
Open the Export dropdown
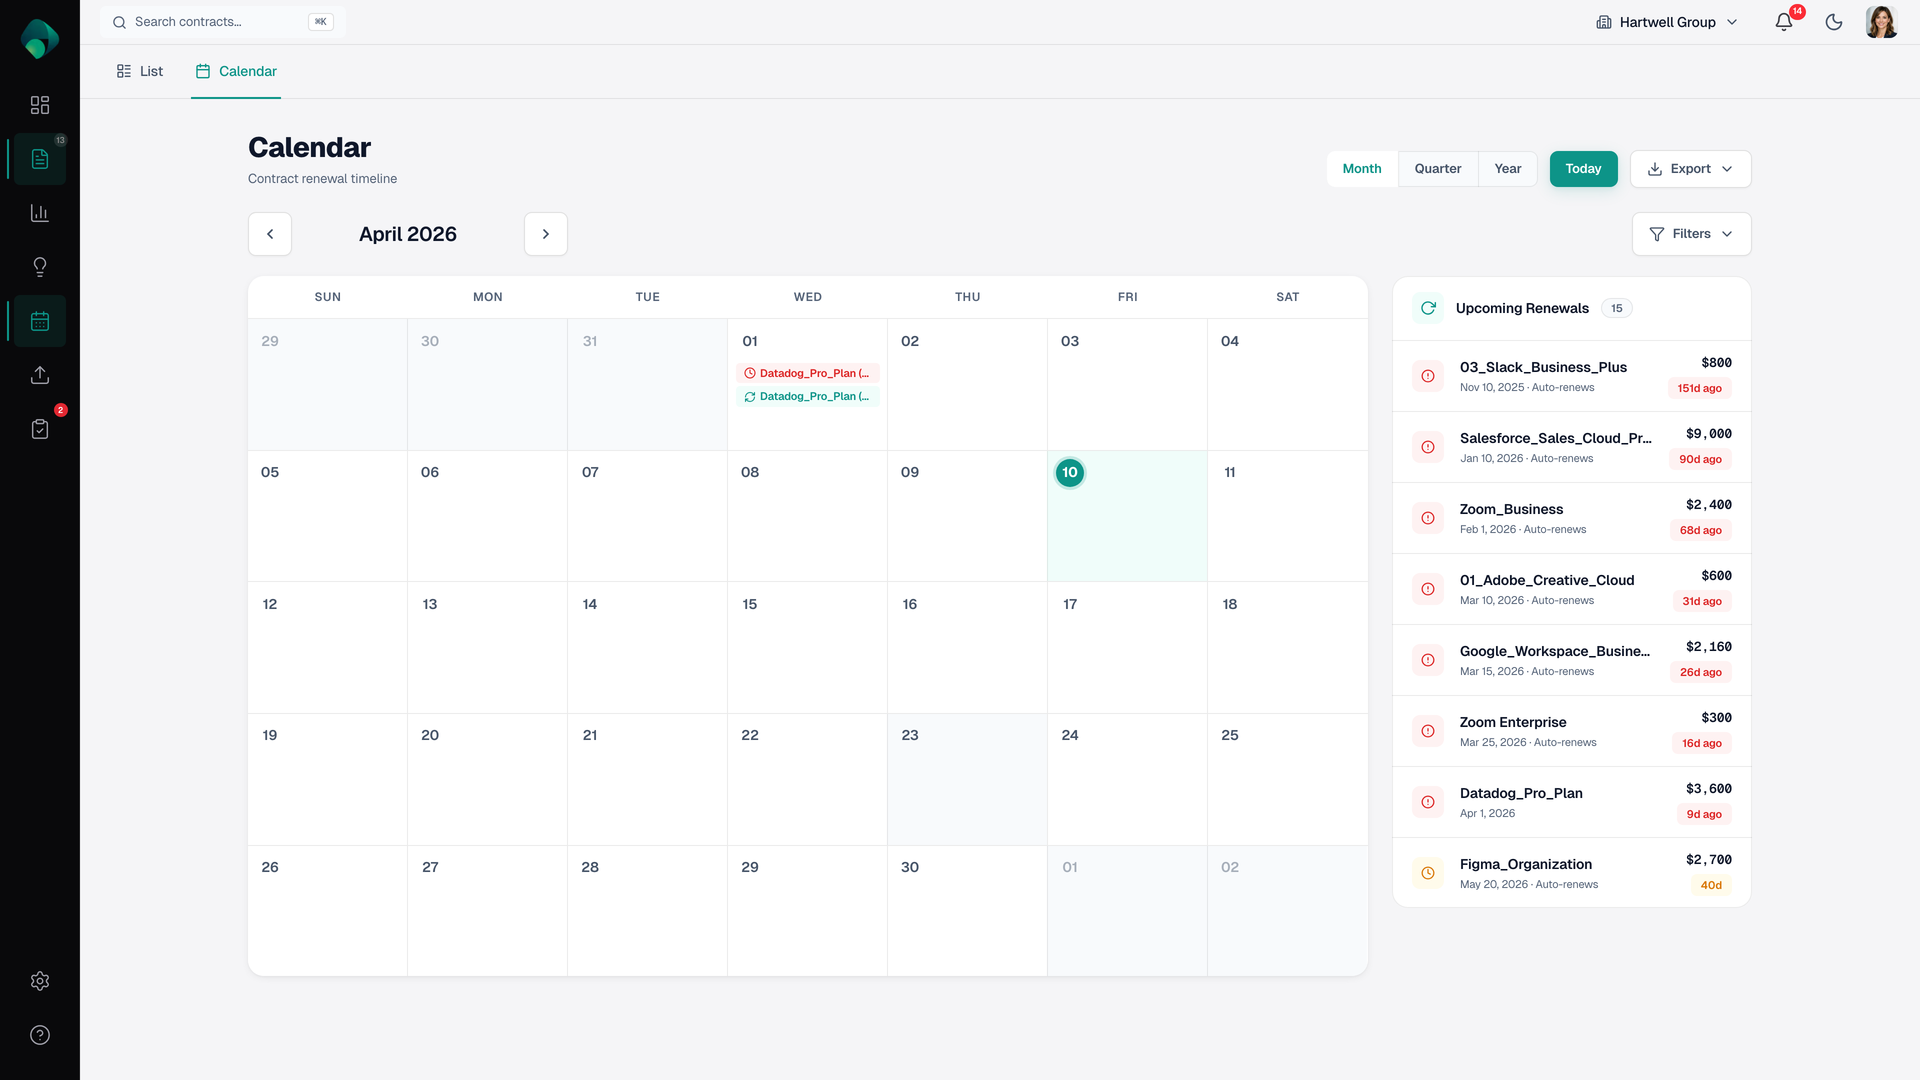click(1690, 169)
